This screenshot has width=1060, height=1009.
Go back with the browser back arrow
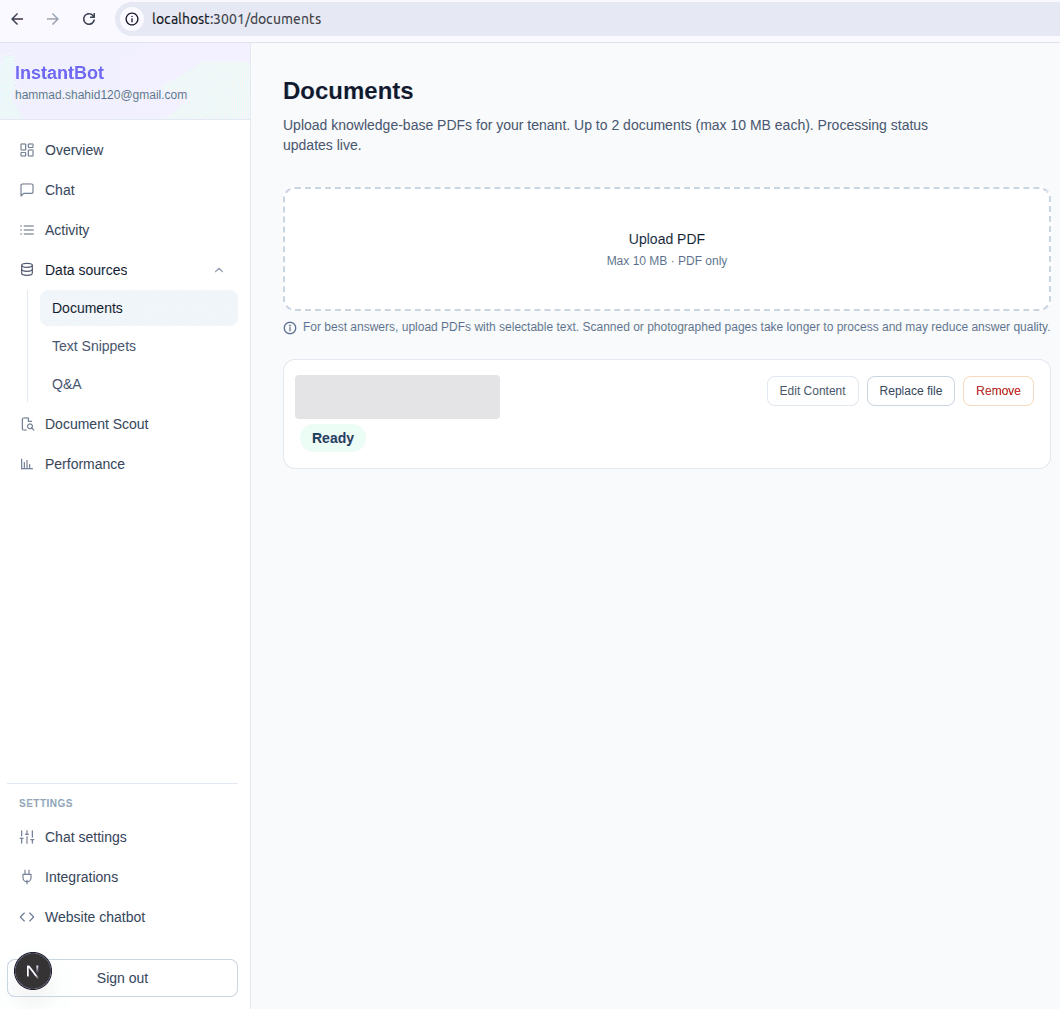pos(18,19)
